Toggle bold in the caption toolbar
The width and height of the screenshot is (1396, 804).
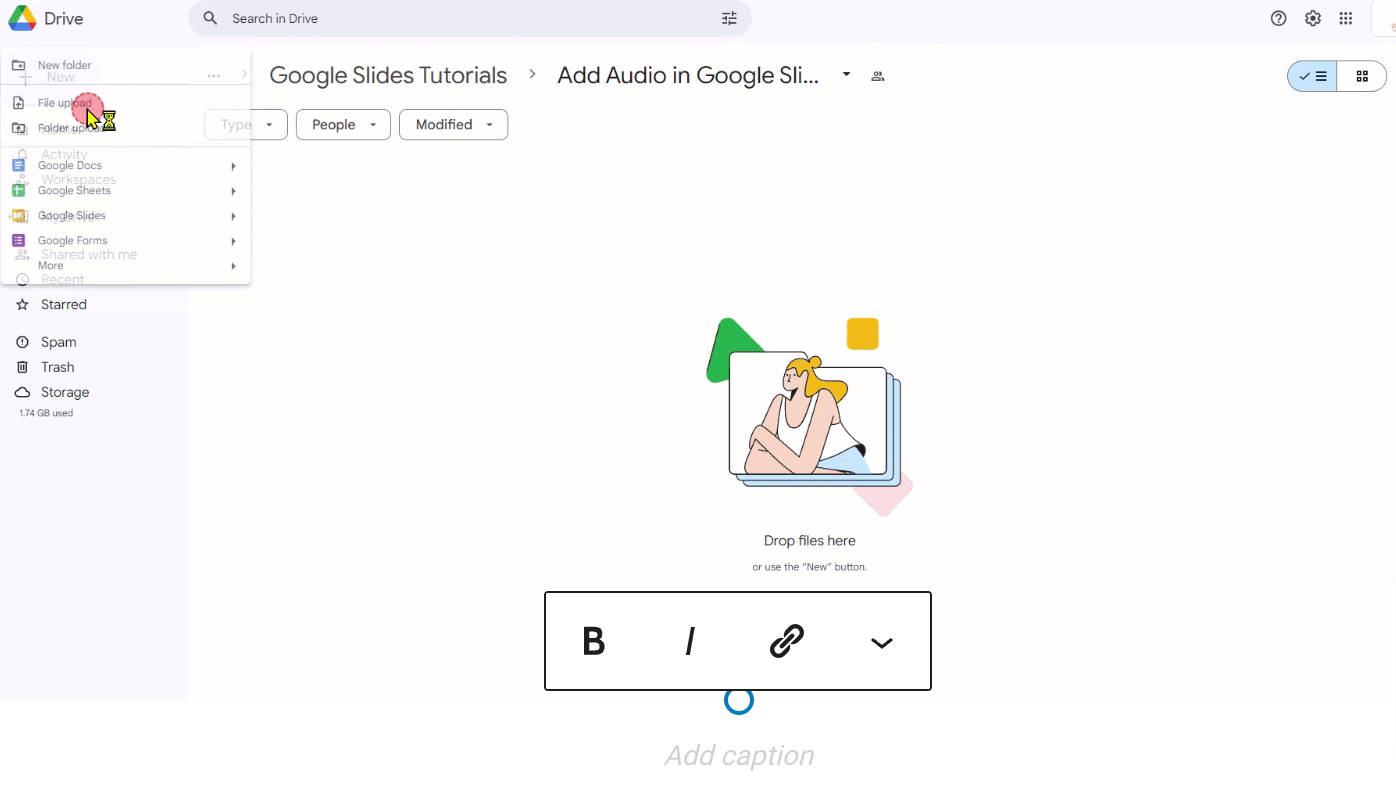click(x=593, y=641)
